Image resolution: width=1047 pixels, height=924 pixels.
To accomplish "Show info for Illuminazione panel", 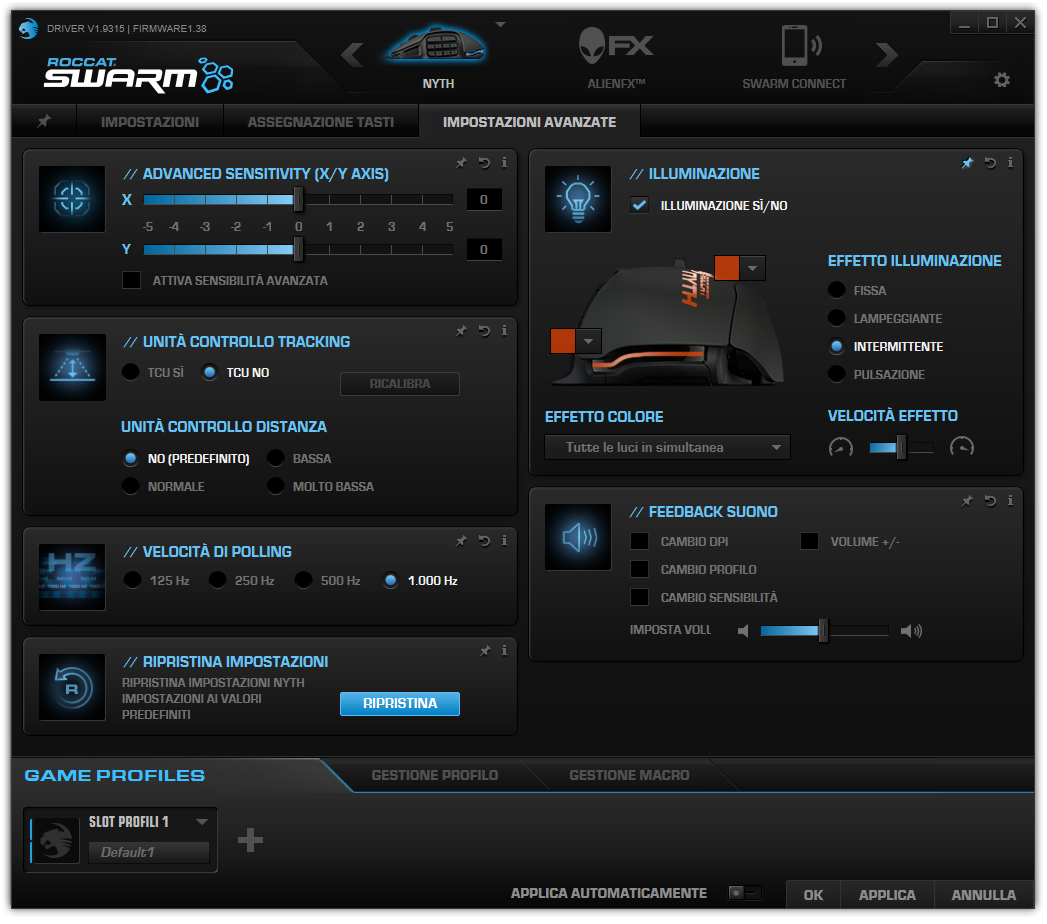I will click(x=1010, y=162).
